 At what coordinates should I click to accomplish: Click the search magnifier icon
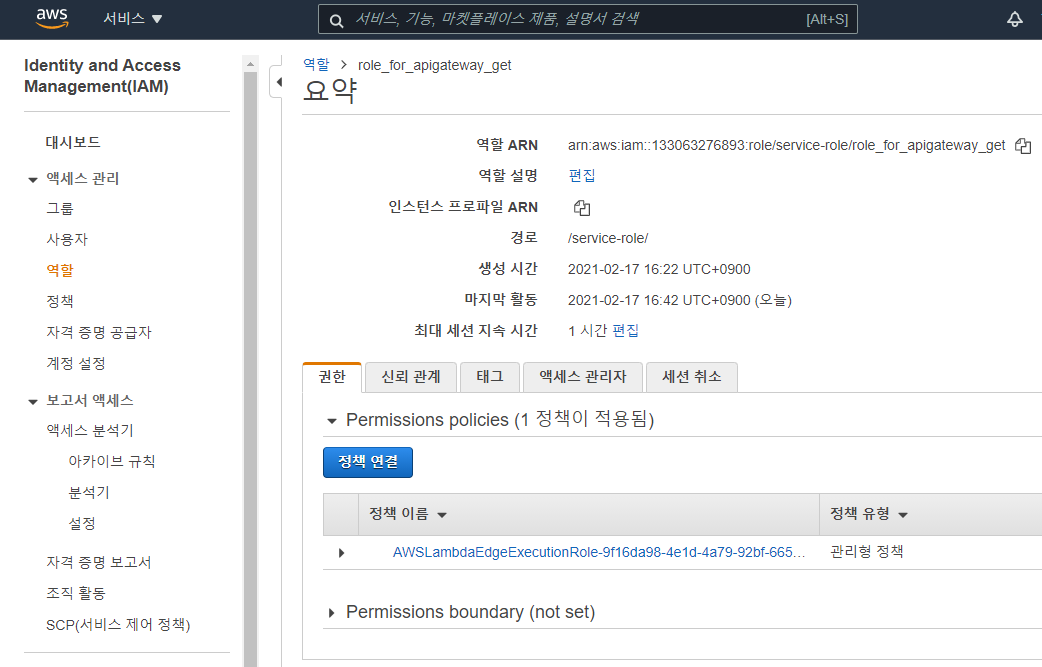pos(336,21)
